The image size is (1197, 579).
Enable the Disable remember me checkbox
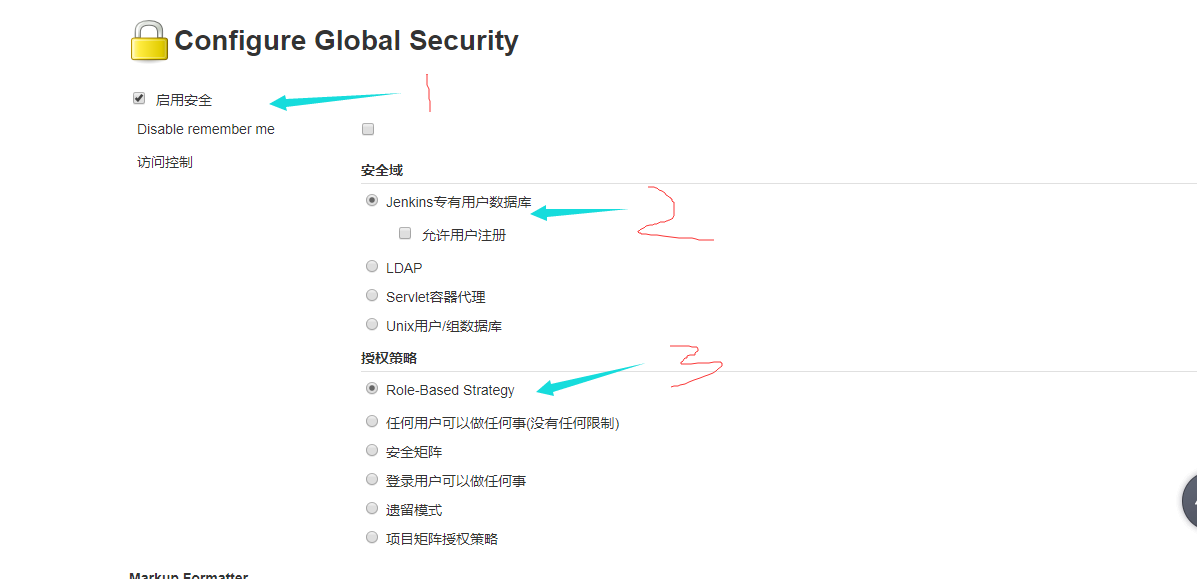pyautogui.click(x=368, y=129)
